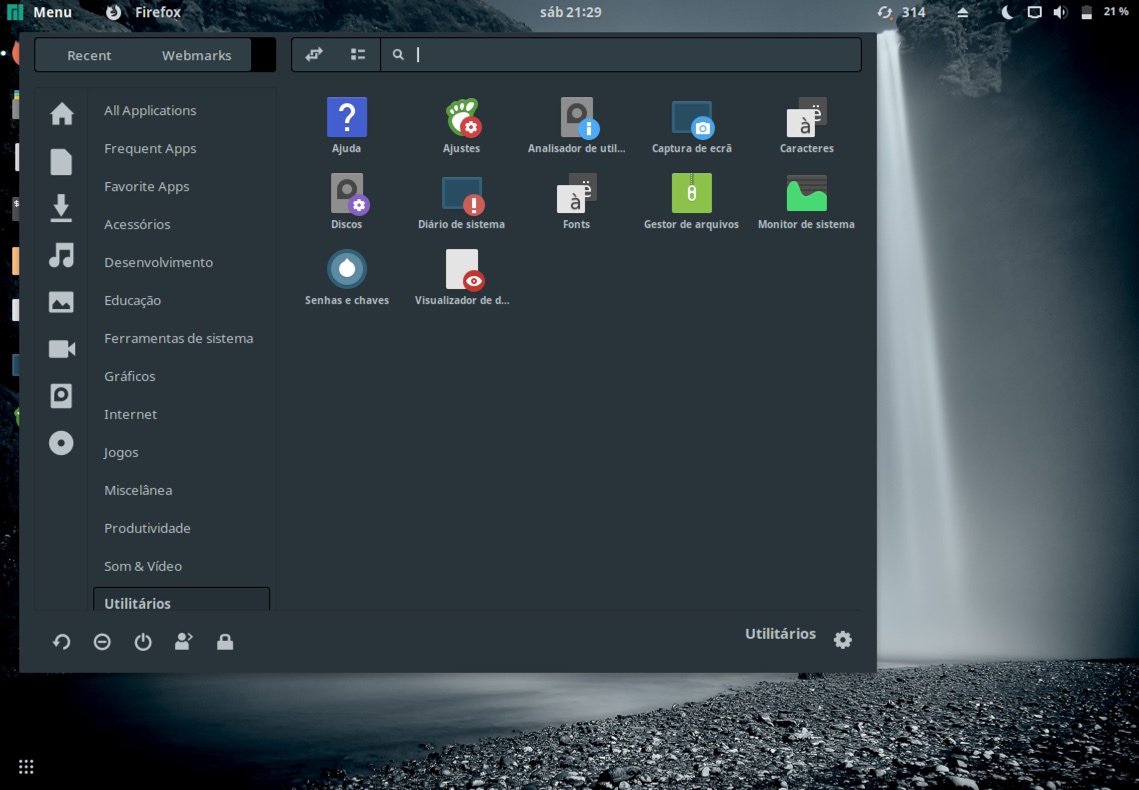This screenshot has height=790, width=1139.
Task: Expand the Utilitários category options gear
Action: [x=842, y=639]
